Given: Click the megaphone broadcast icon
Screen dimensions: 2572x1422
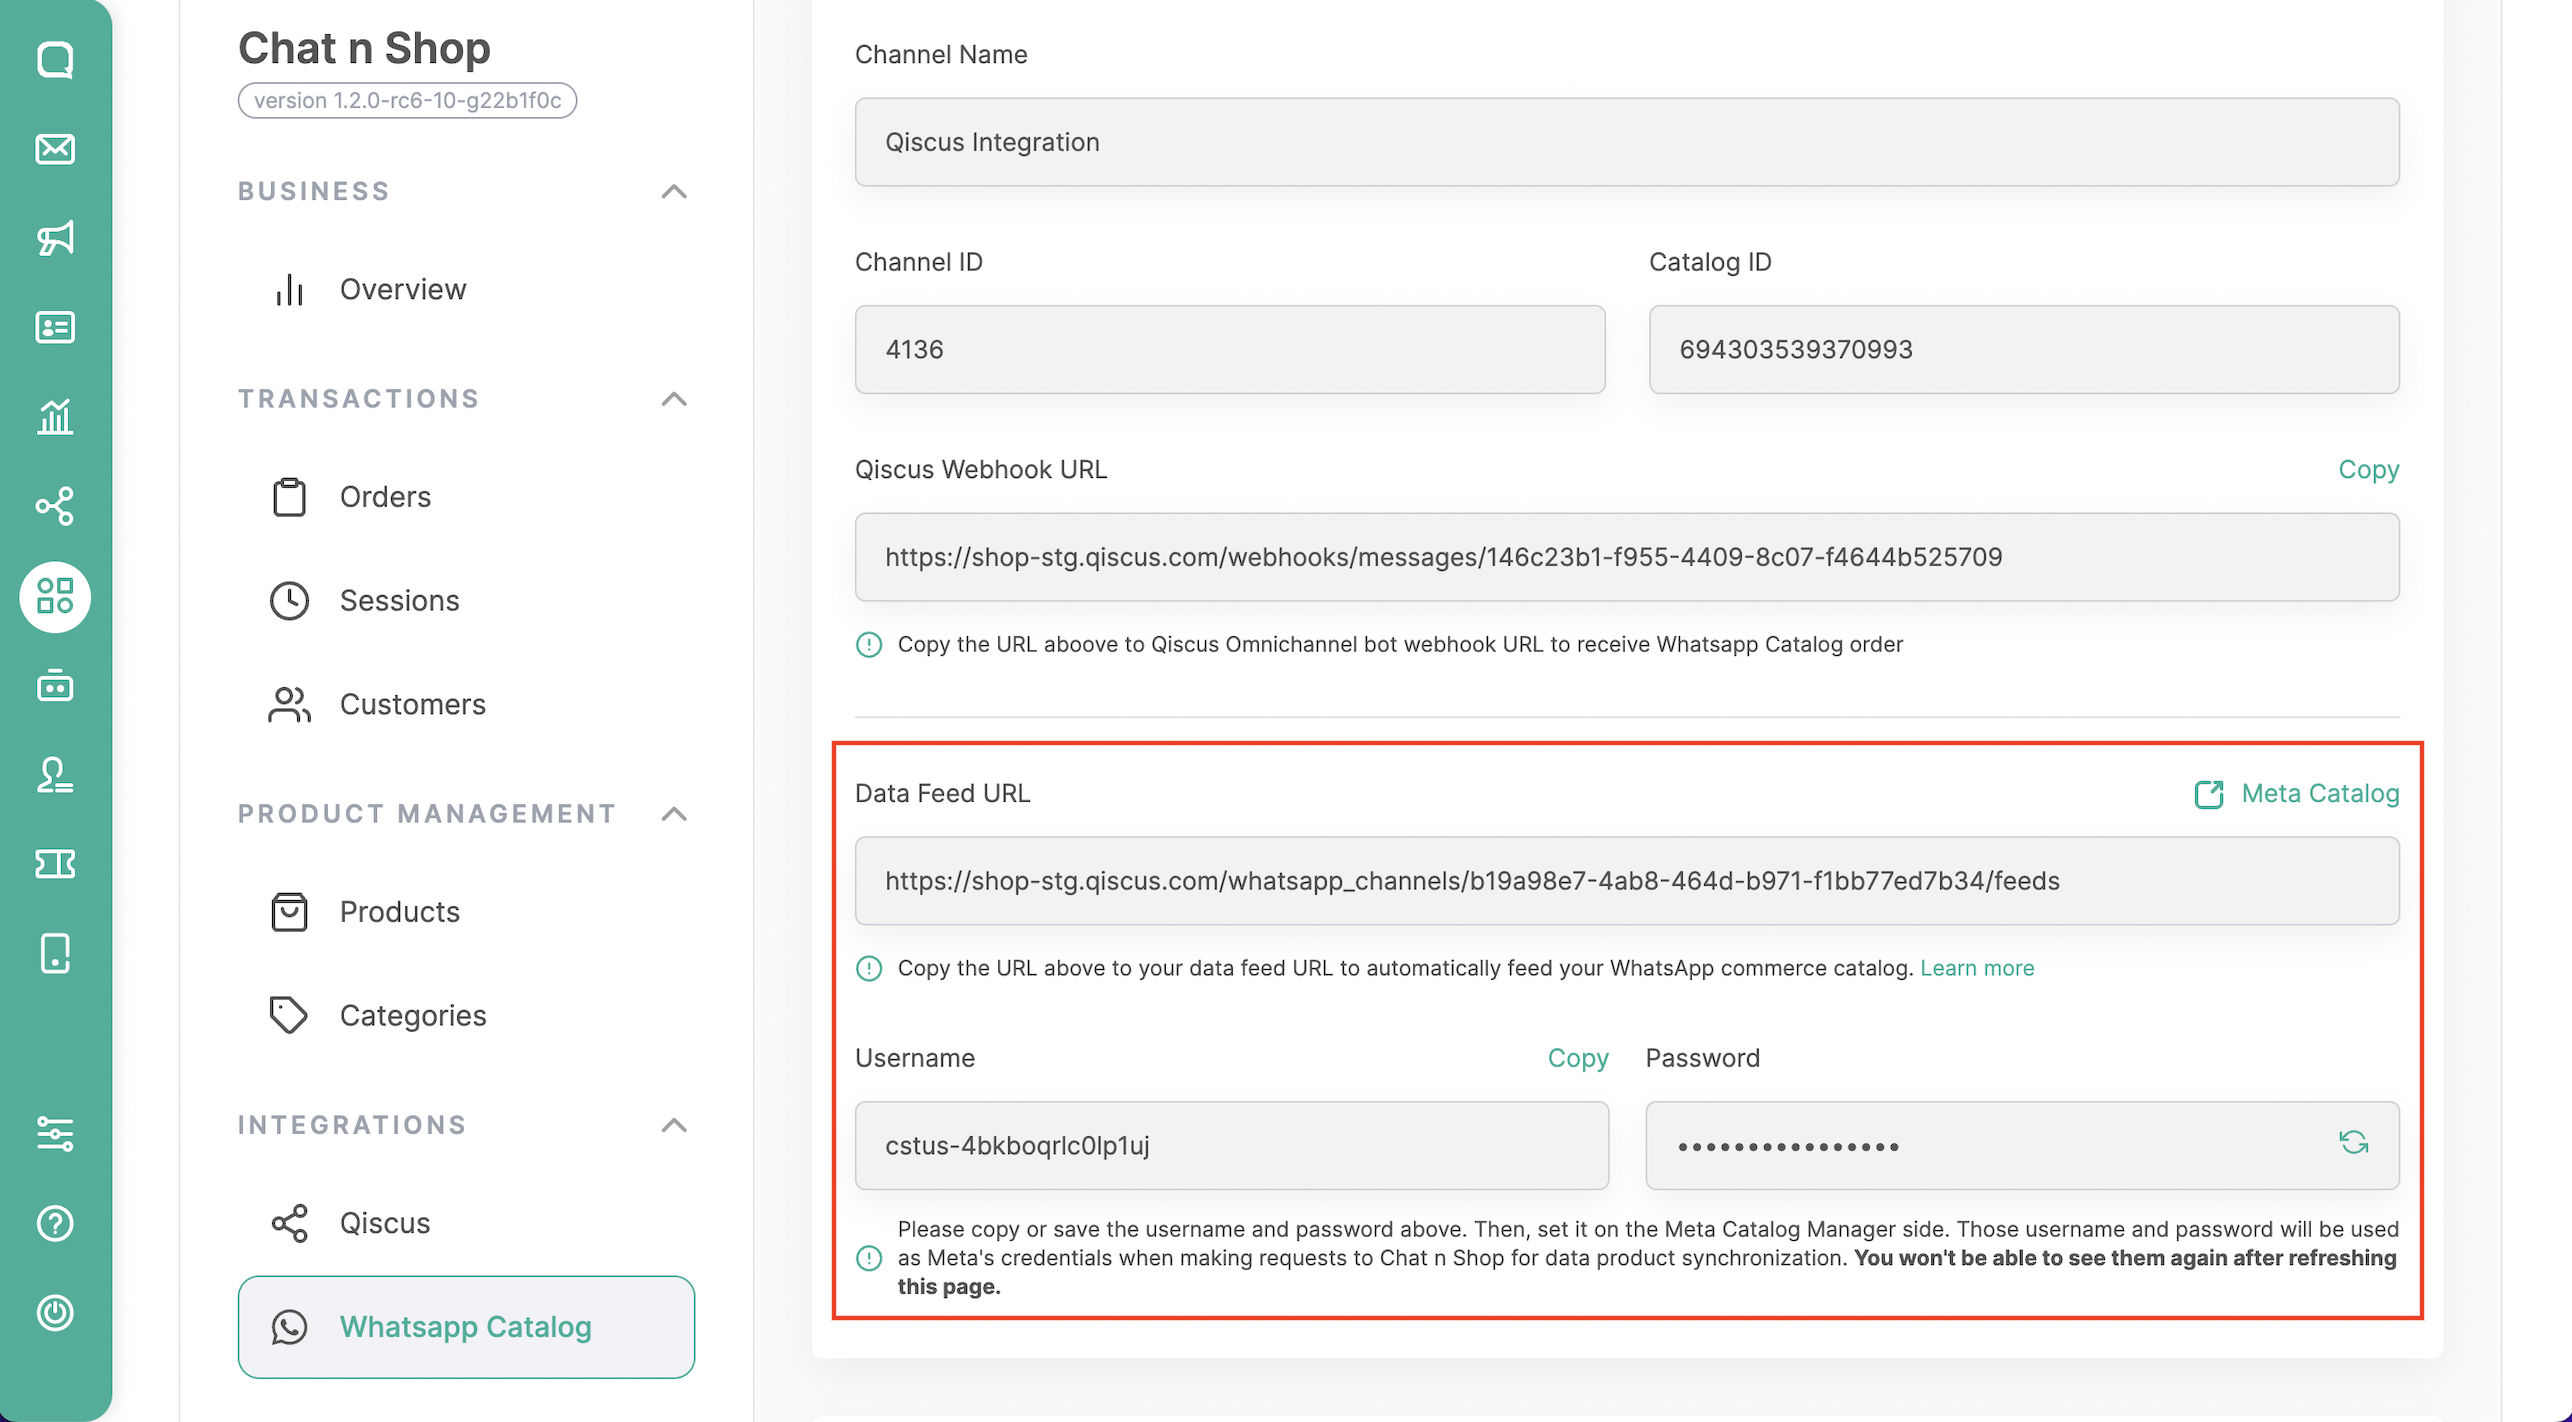Looking at the screenshot, I should click(55, 238).
